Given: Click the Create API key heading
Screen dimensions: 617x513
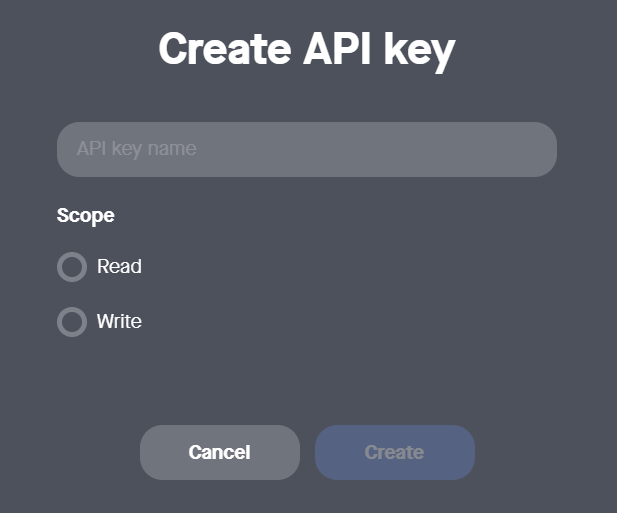Looking at the screenshot, I should tap(306, 49).
